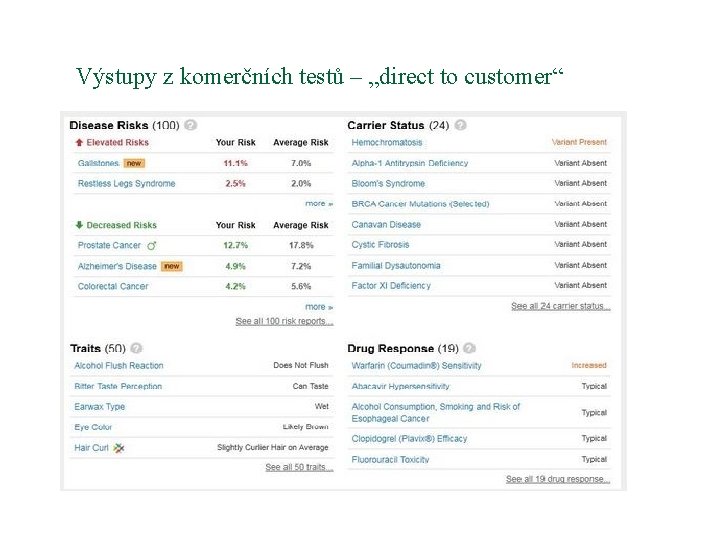Screen dimensions: 720x540
Task: Open See all 50 traits link
Action: pyautogui.click(x=299, y=467)
